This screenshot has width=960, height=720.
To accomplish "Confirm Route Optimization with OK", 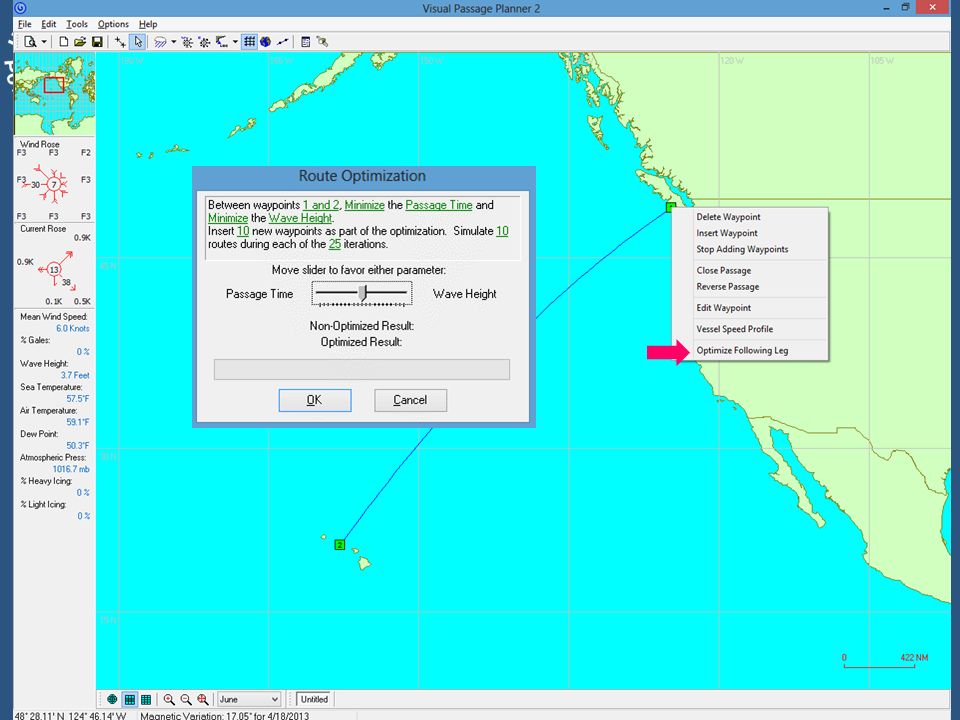I will pyautogui.click(x=315, y=400).
